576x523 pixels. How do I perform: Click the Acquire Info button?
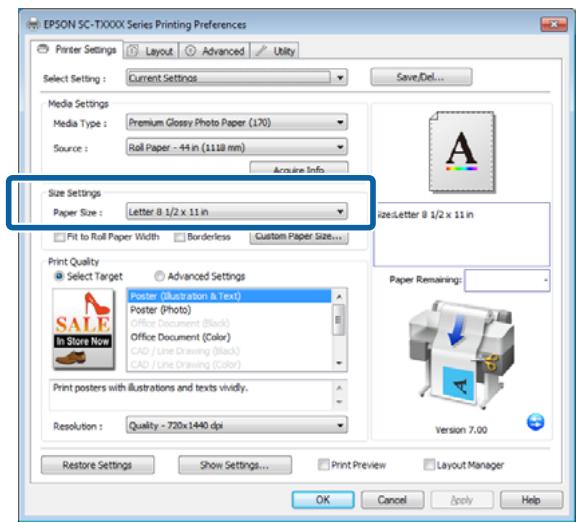tap(299, 168)
